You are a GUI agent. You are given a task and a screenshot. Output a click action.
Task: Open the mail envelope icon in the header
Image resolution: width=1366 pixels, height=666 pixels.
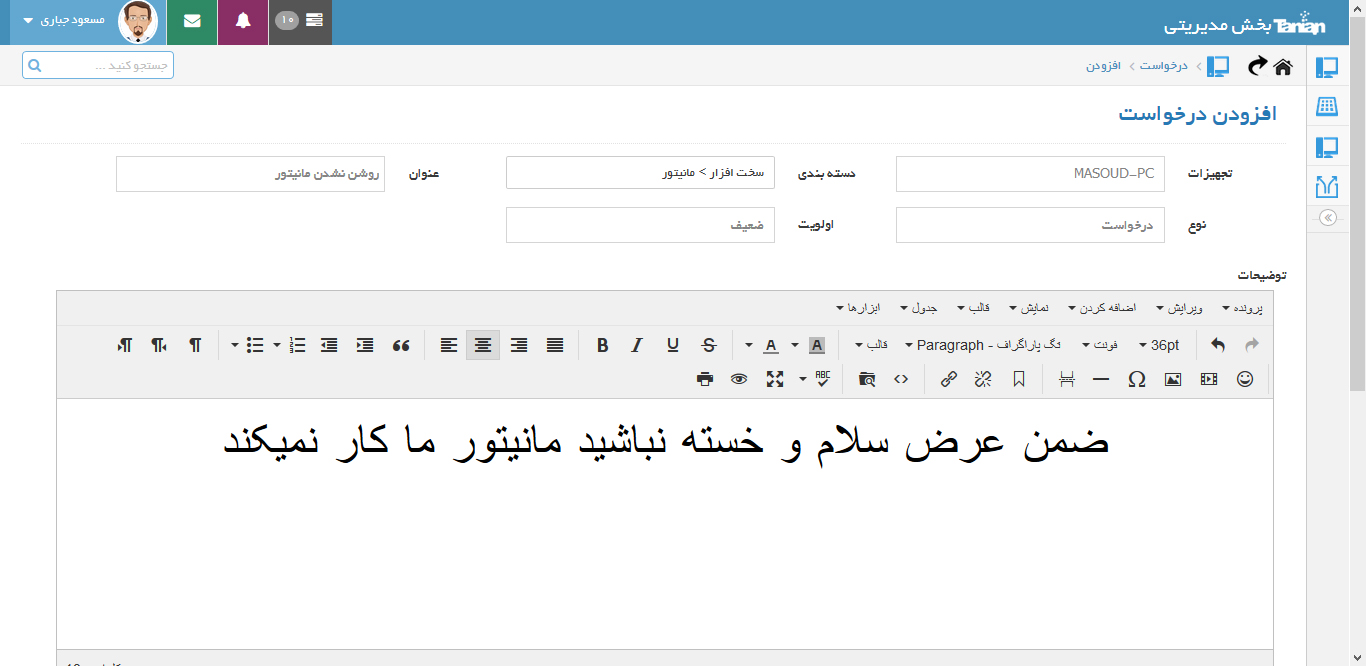pos(192,22)
